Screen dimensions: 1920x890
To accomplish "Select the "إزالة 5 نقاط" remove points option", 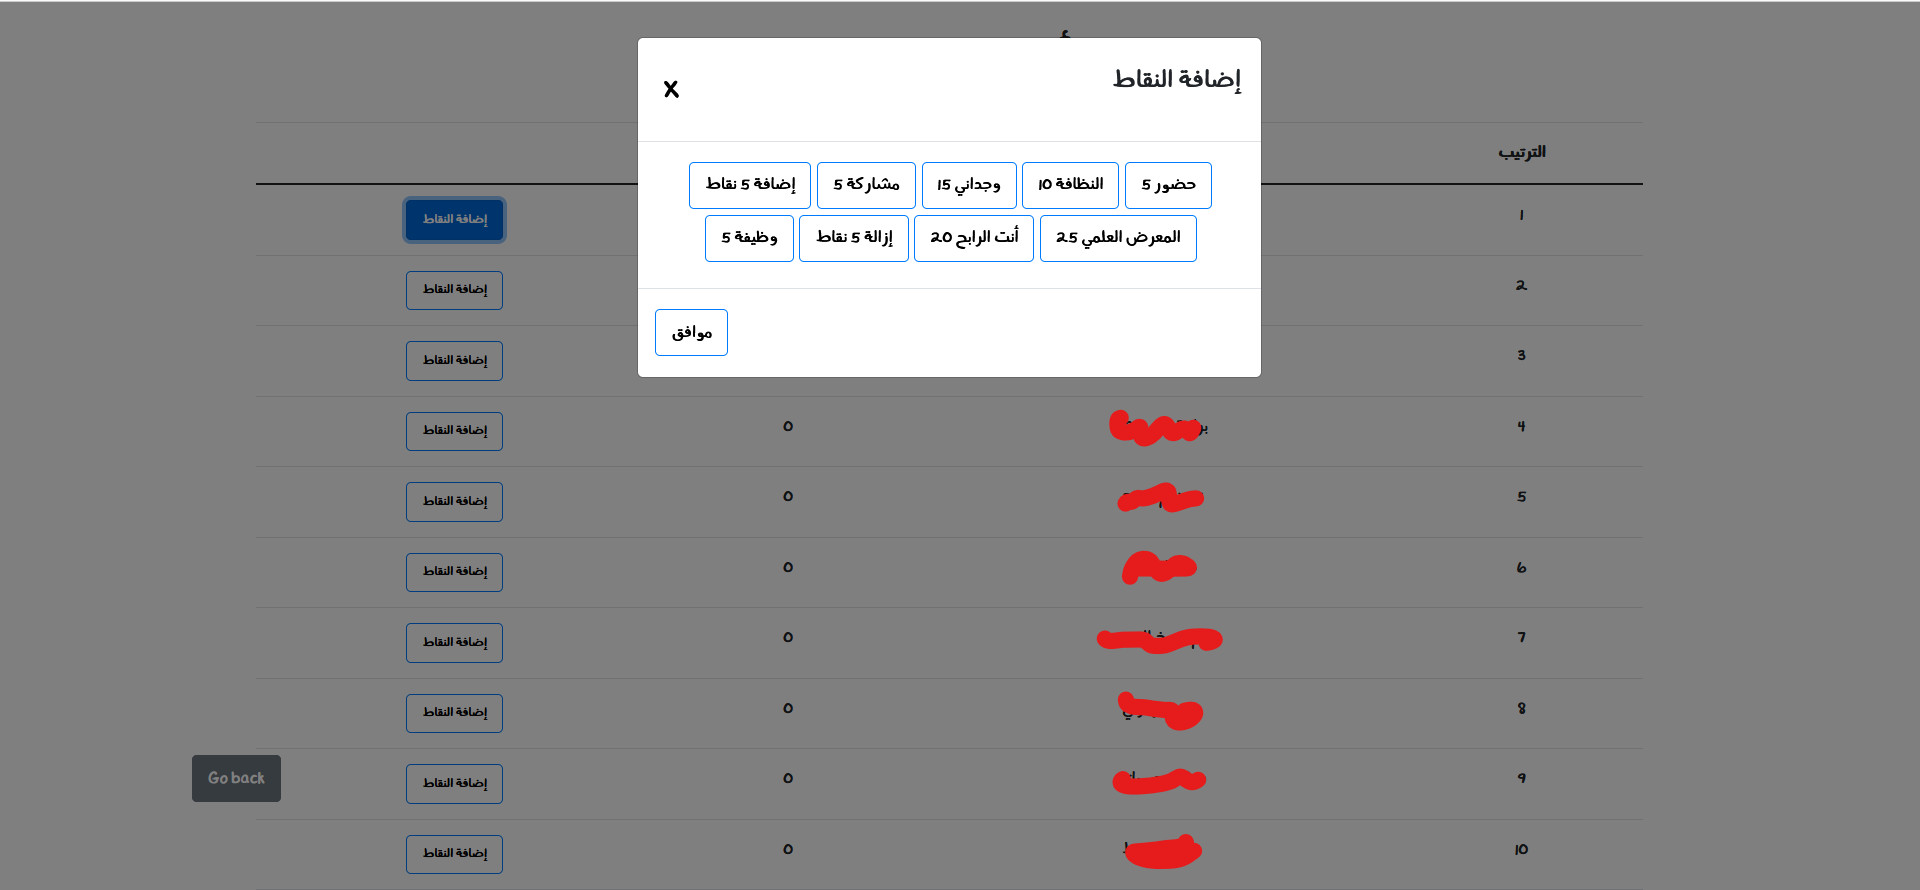I will [853, 238].
